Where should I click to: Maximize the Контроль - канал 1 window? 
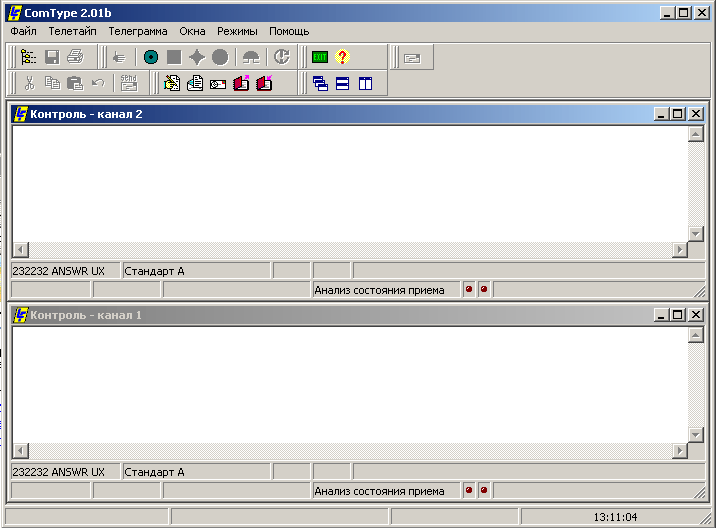click(x=678, y=315)
